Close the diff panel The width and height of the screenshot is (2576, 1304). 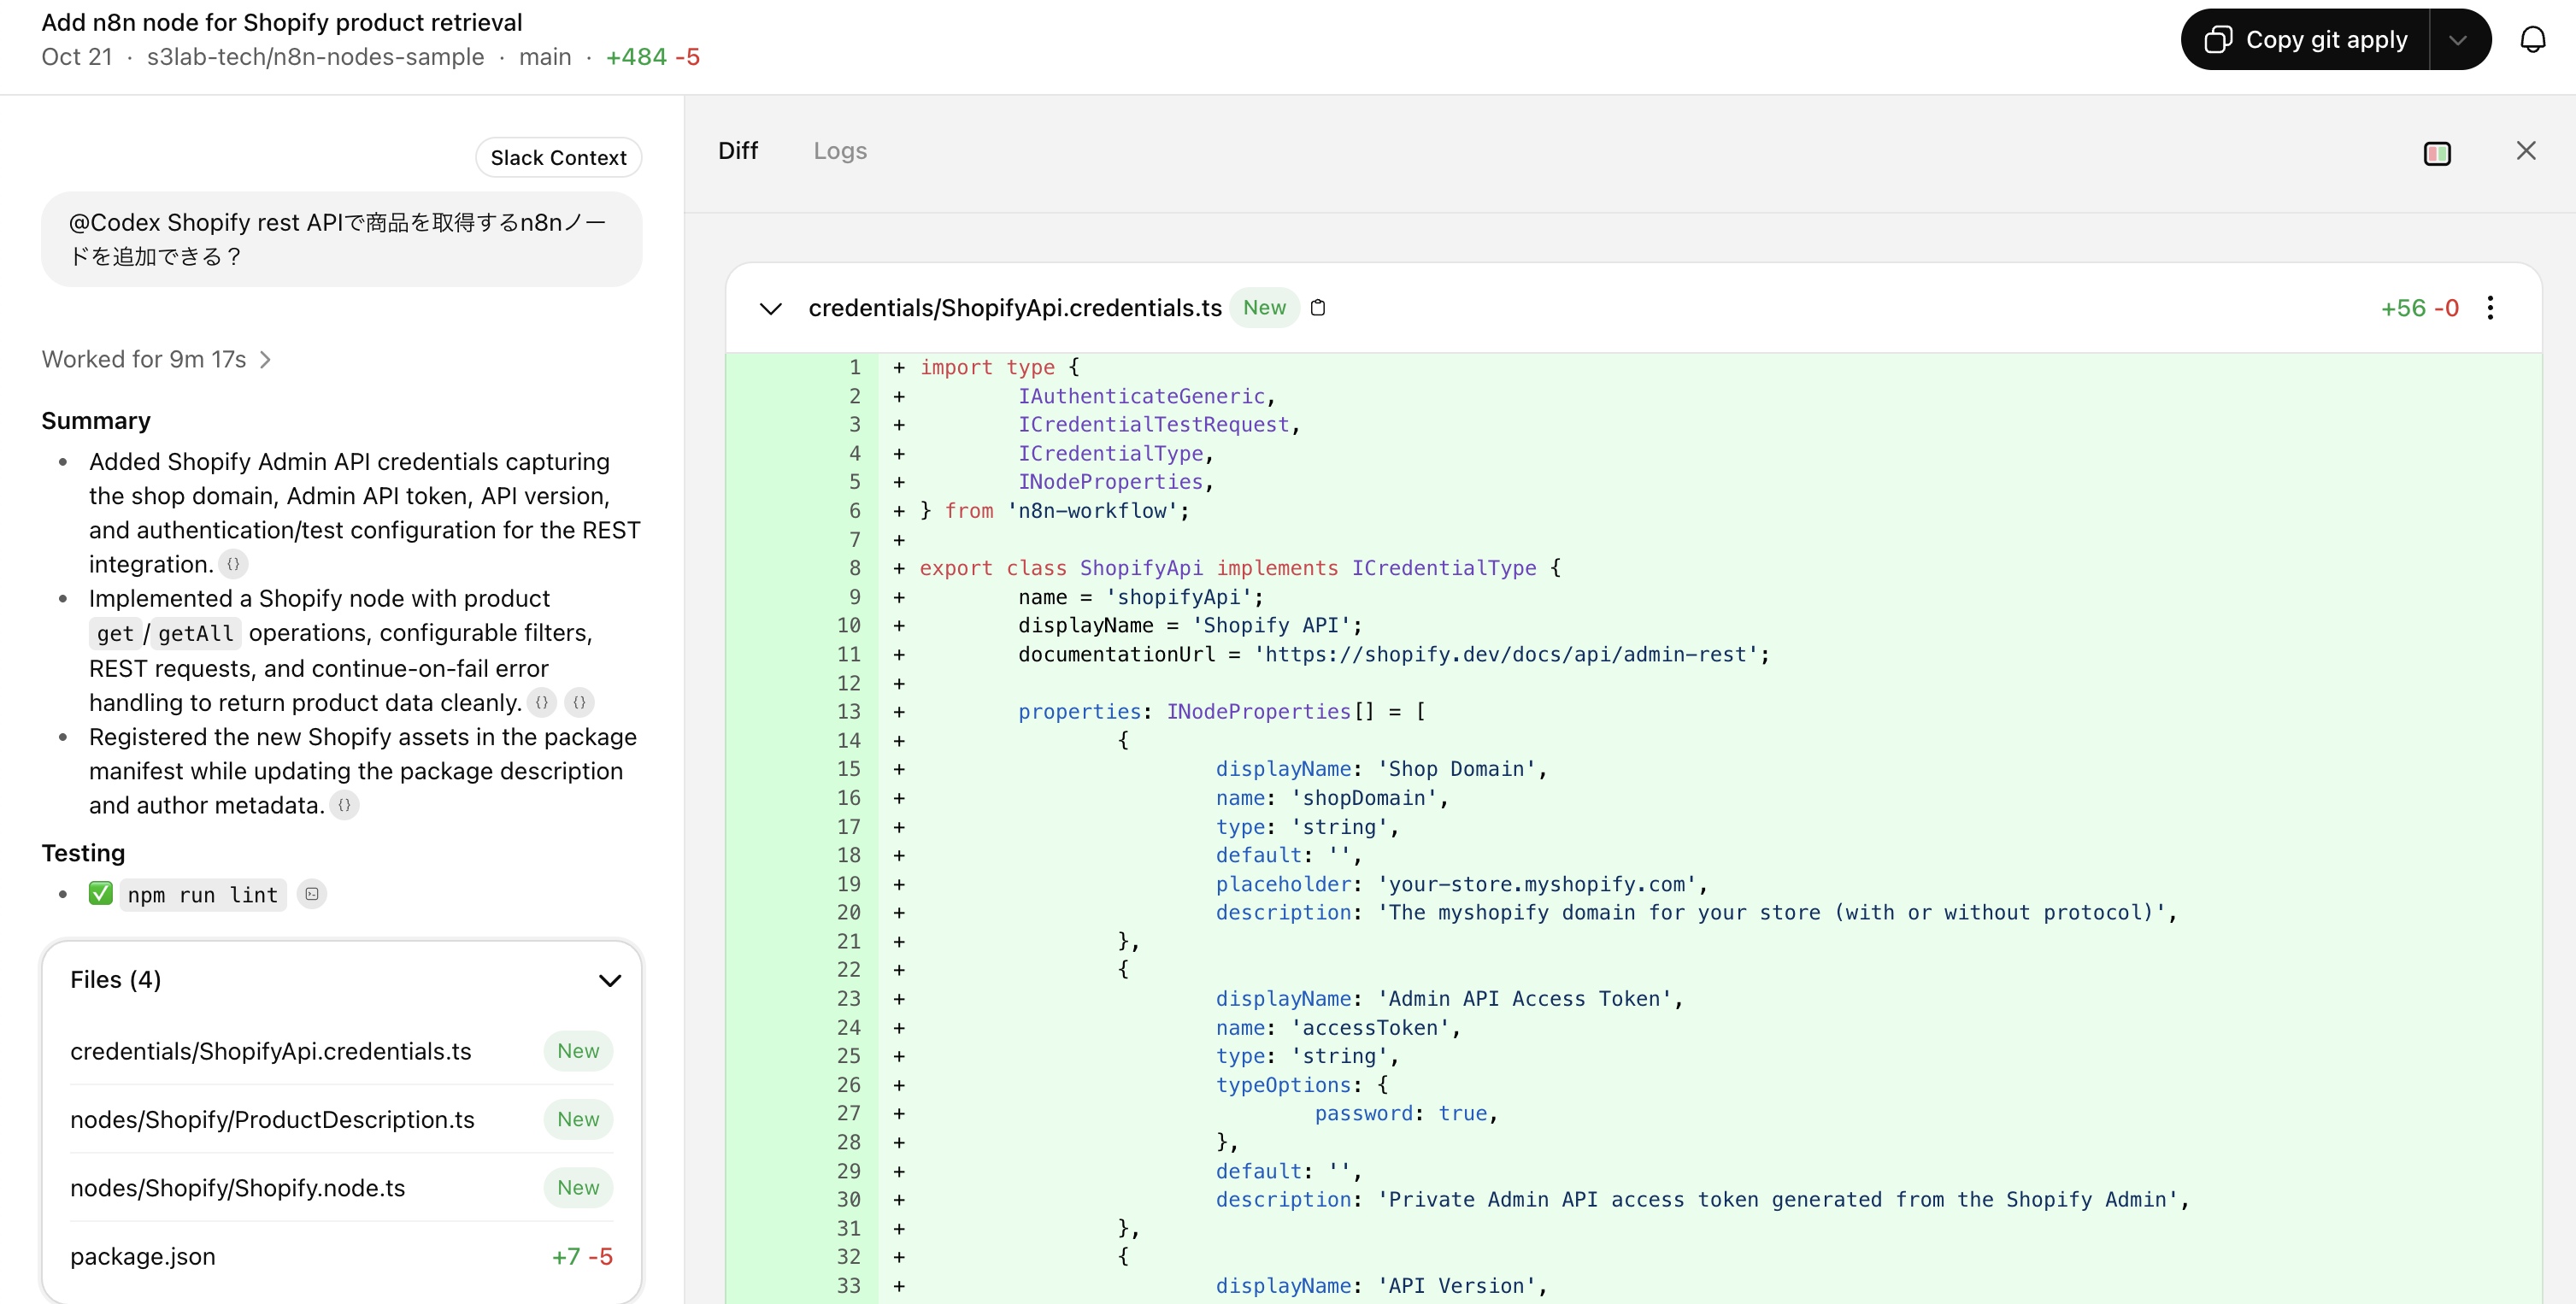click(2526, 151)
